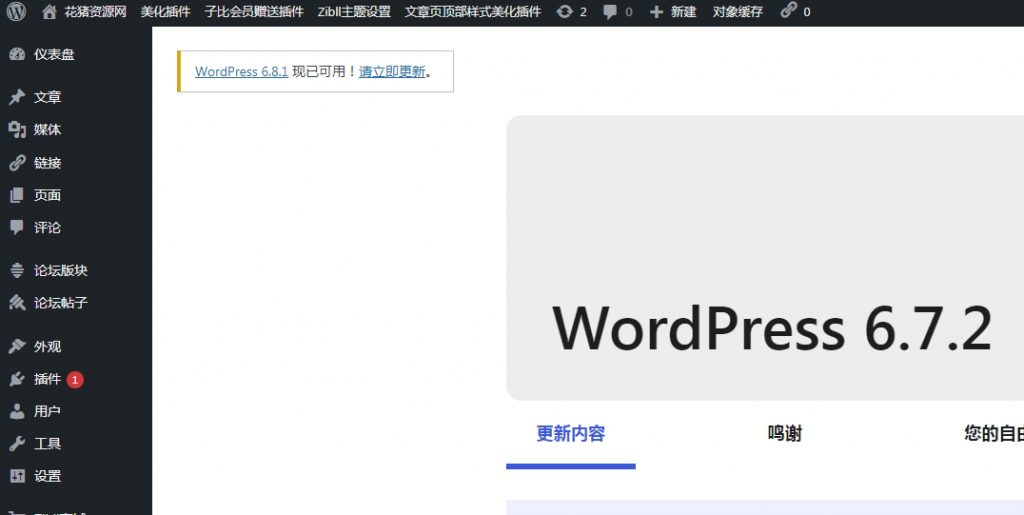
Task: Click the pages icon beside 页面
Action: (x=17, y=195)
